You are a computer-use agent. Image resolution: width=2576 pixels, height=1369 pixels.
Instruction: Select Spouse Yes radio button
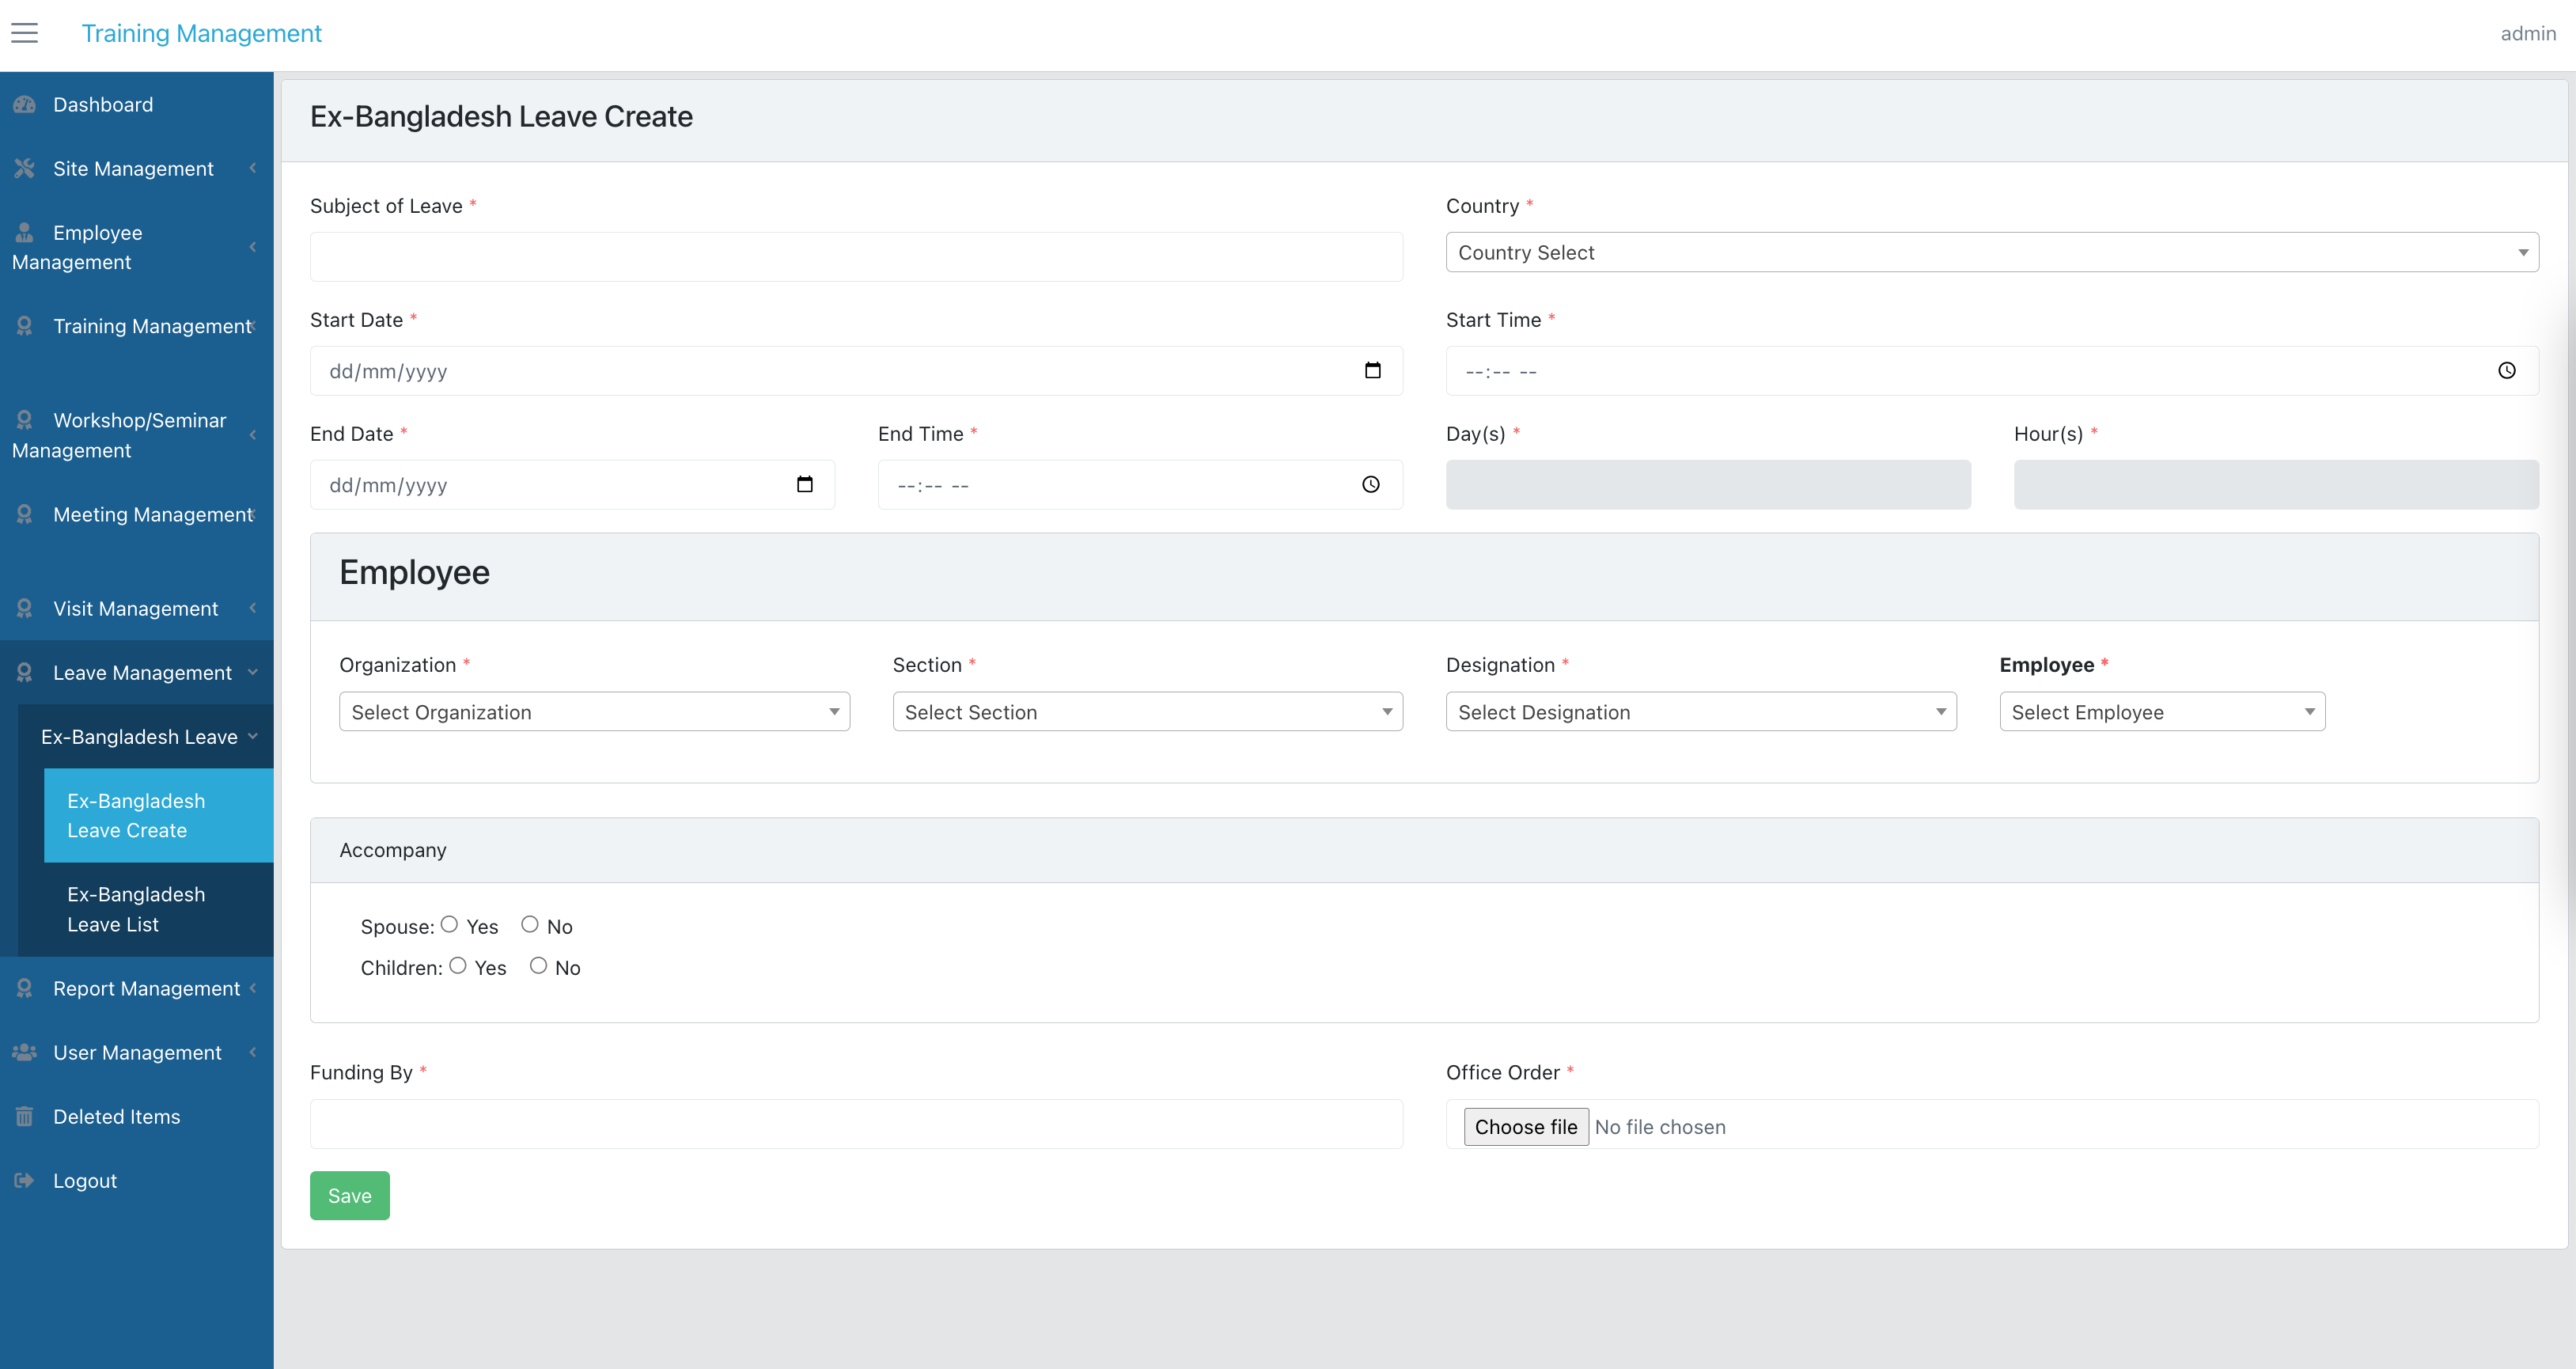[449, 924]
